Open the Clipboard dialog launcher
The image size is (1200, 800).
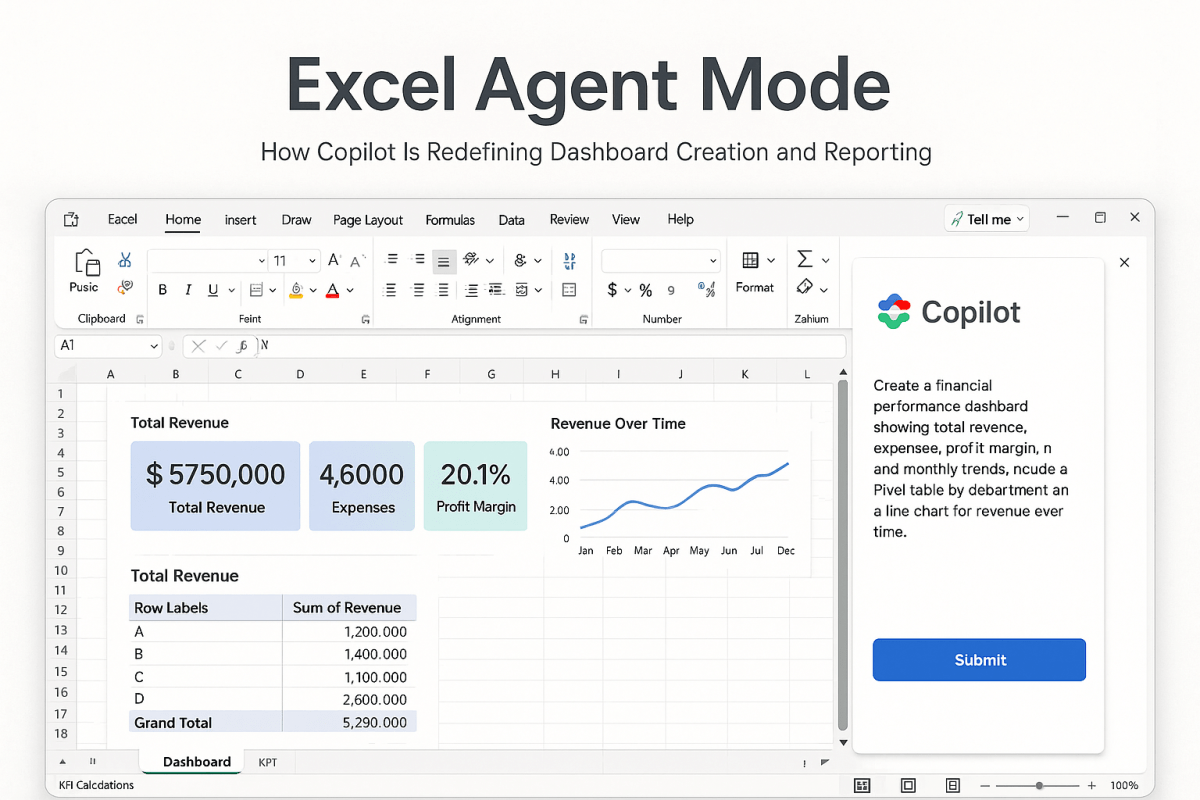tap(140, 318)
